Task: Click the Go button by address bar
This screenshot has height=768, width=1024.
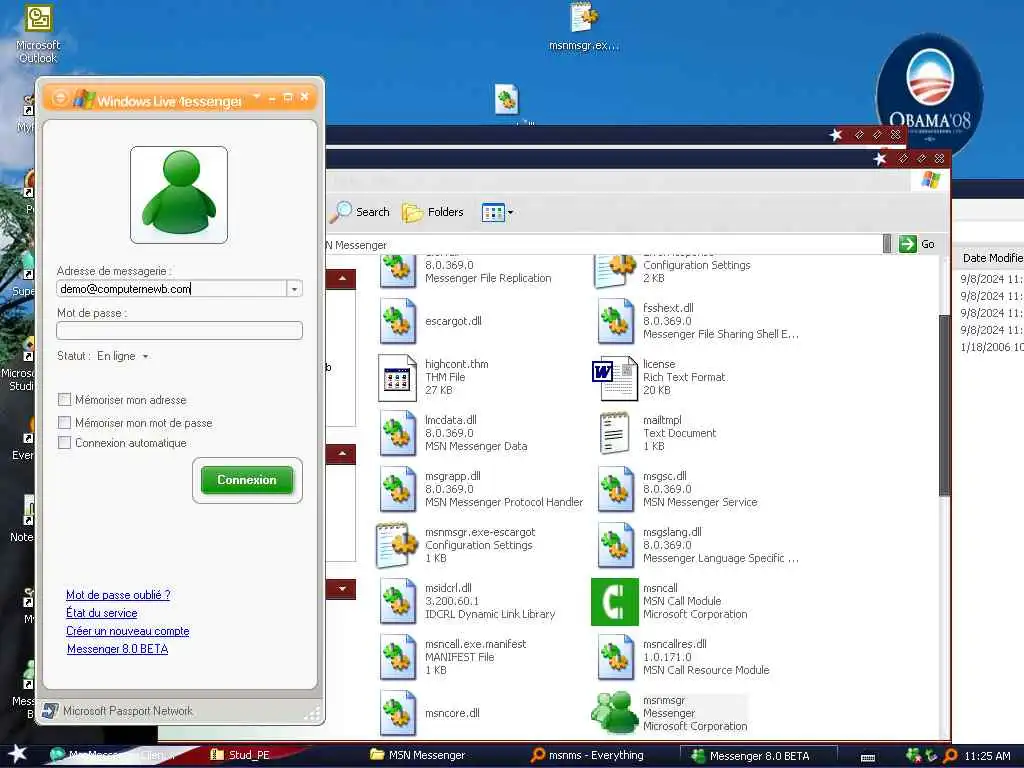Action: click(x=917, y=244)
